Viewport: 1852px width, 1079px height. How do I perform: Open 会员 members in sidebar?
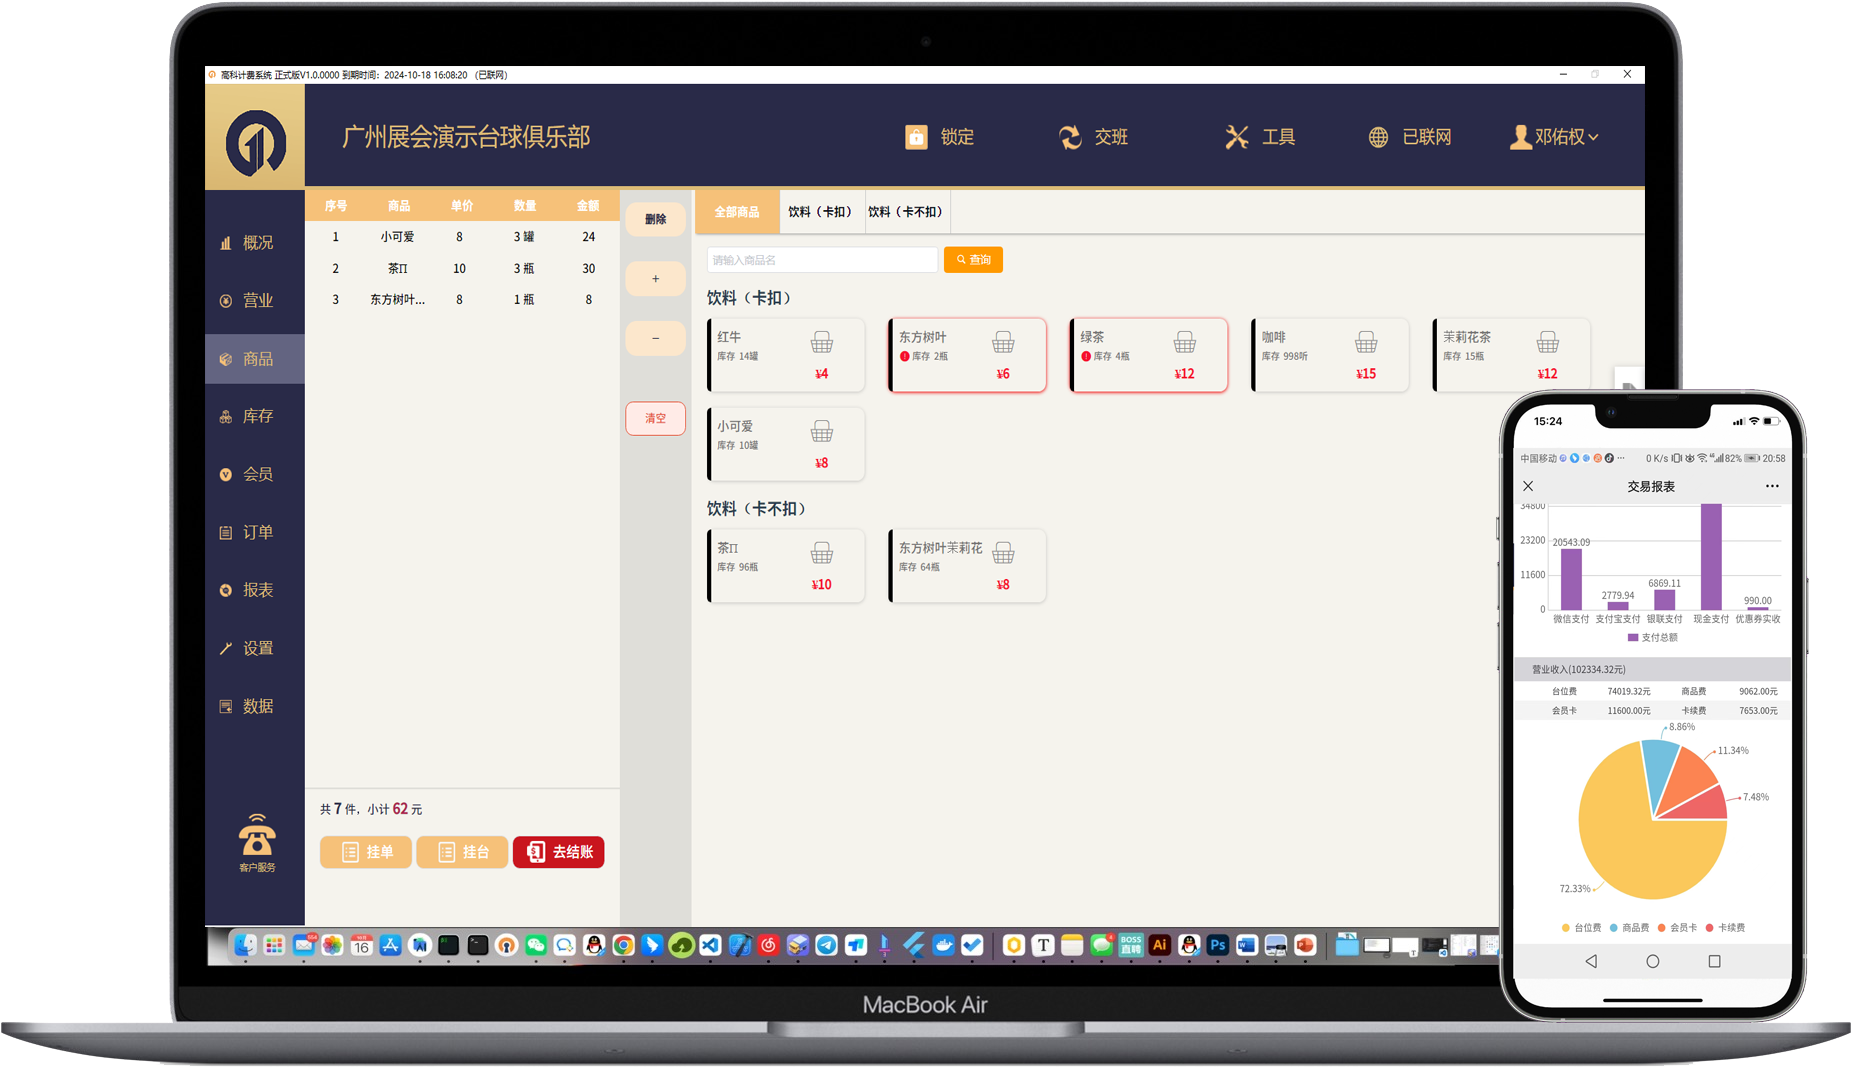[255, 474]
